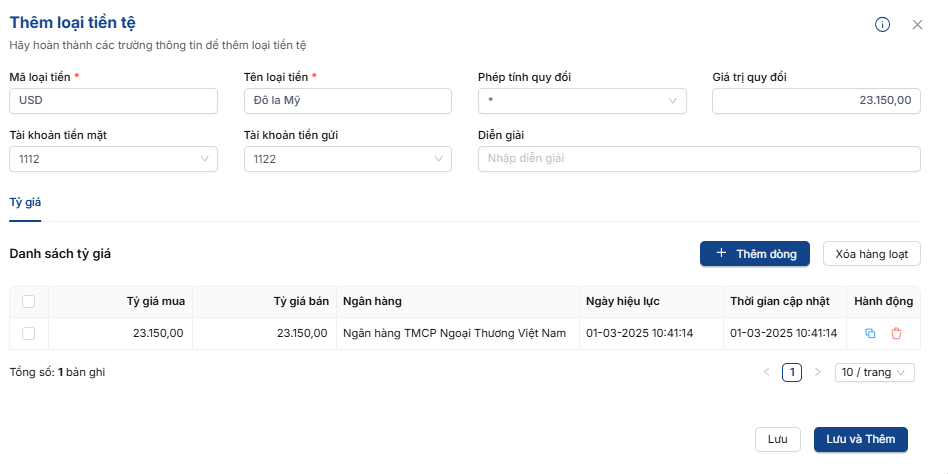Open Phép tính quy đổi dropdown
The image size is (948, 474).
click(582, 101)
